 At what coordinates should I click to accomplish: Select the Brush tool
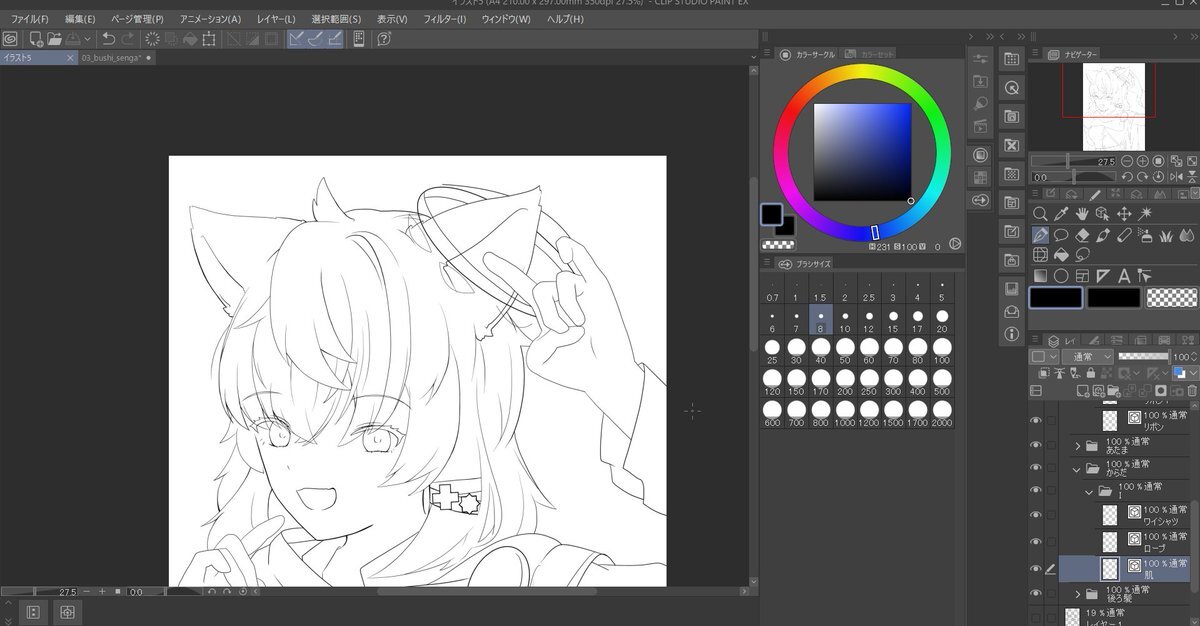point(1103,235)
